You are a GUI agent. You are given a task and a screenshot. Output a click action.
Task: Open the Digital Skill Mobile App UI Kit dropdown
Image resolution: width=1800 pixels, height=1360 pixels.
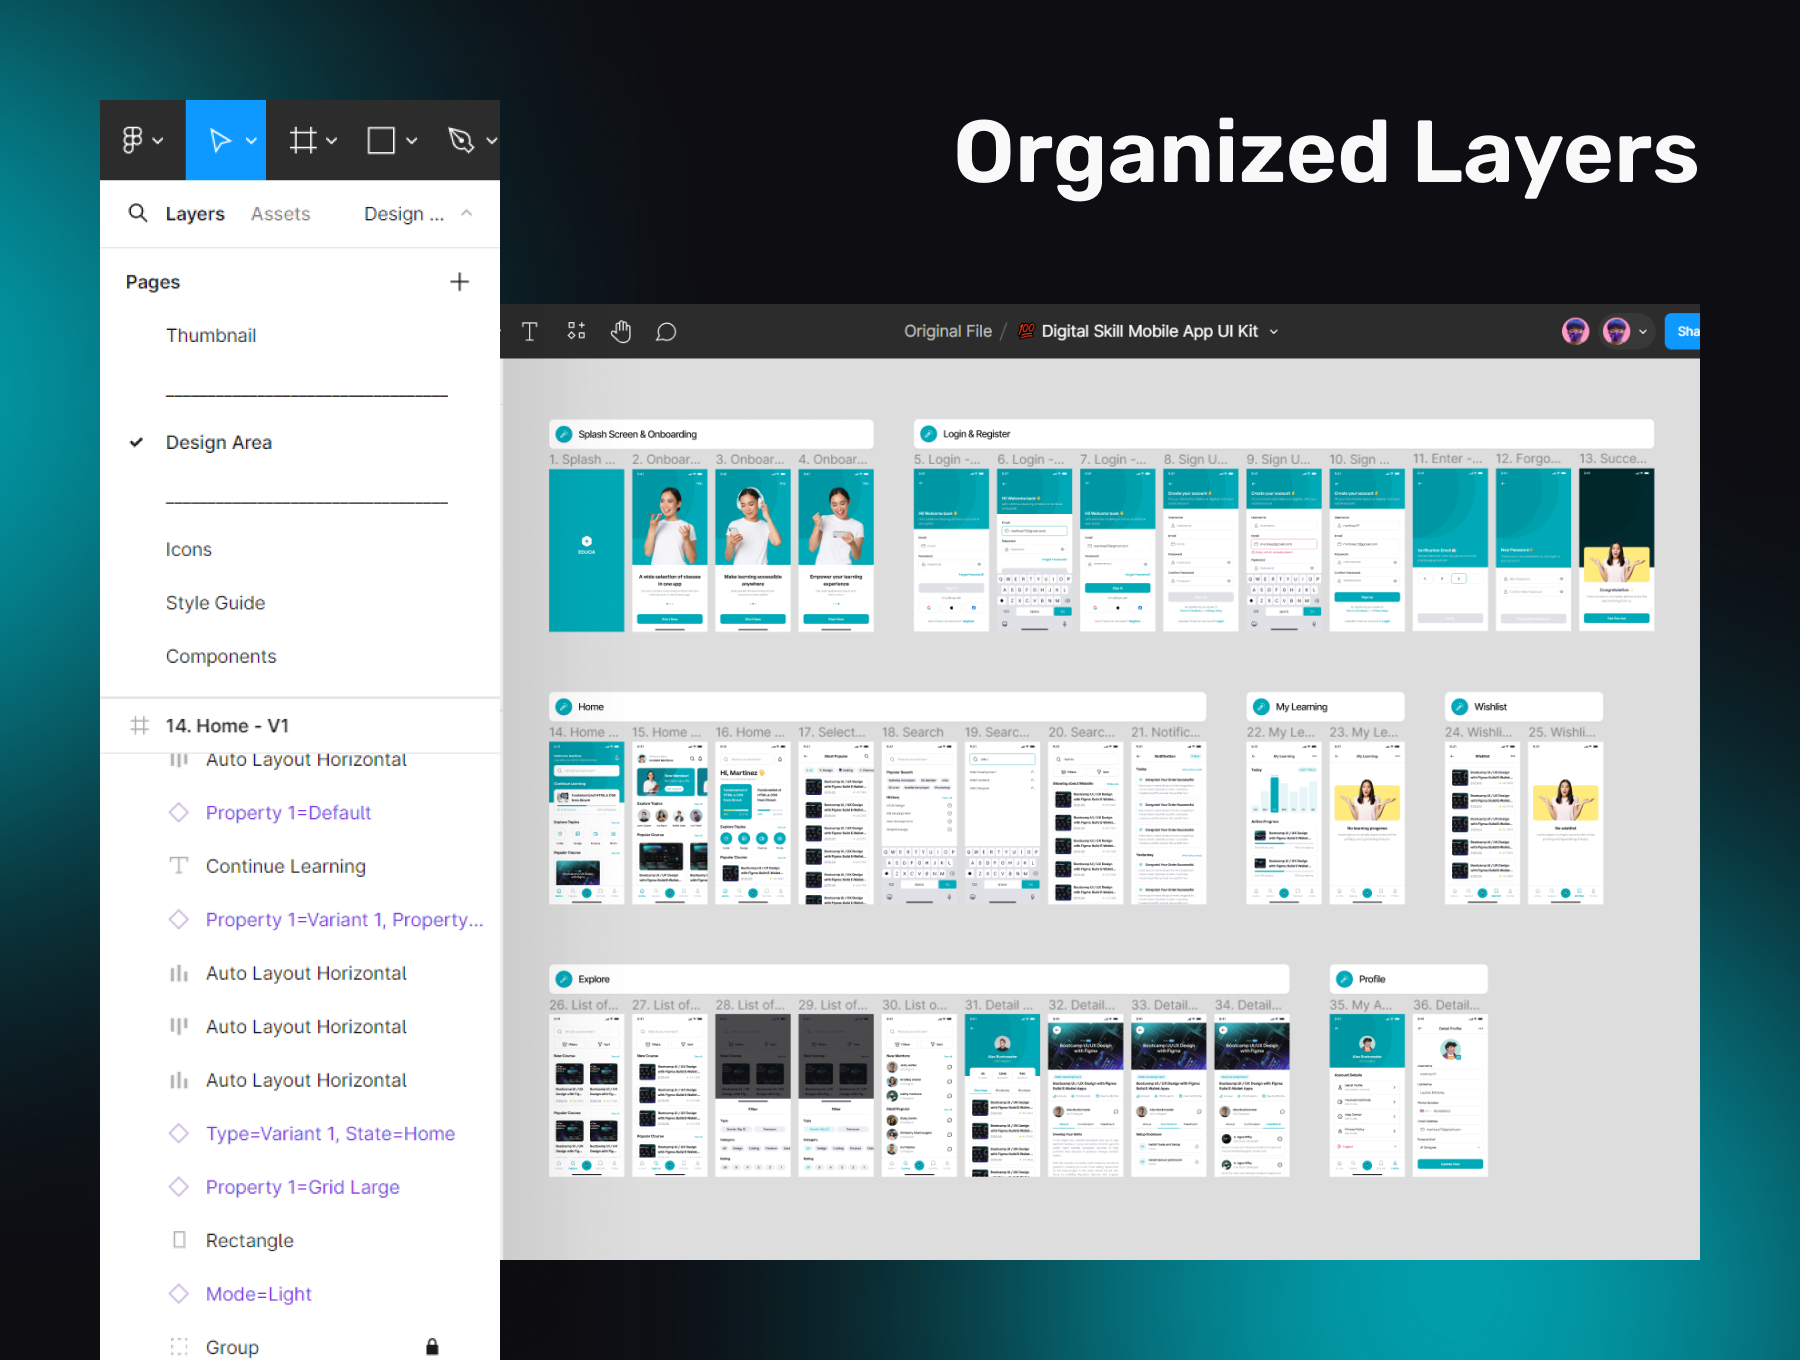pos(1273,331)
